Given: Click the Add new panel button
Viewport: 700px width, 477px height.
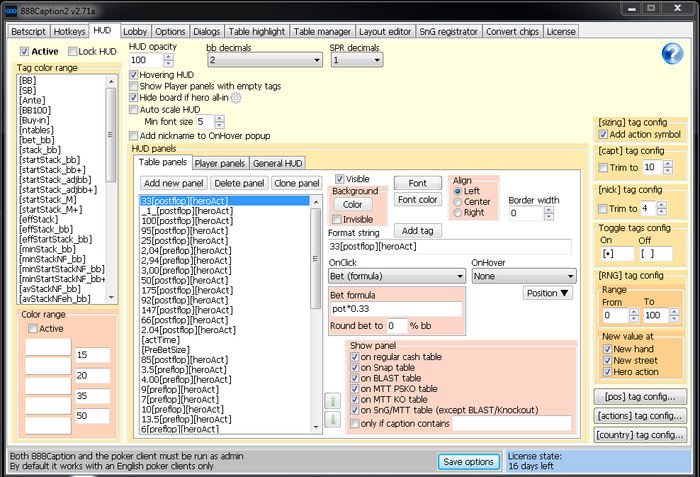Looking at the screenshot, I should (x=174, y=183).
